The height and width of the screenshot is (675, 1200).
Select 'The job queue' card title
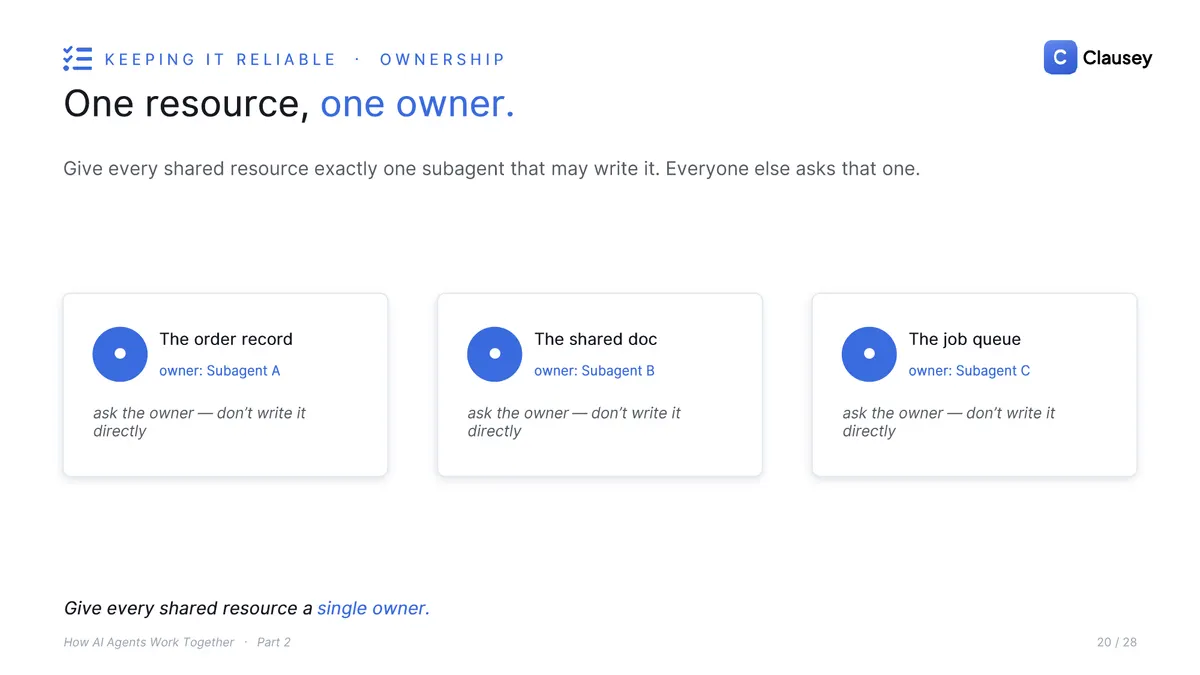(x=964, y=339)
